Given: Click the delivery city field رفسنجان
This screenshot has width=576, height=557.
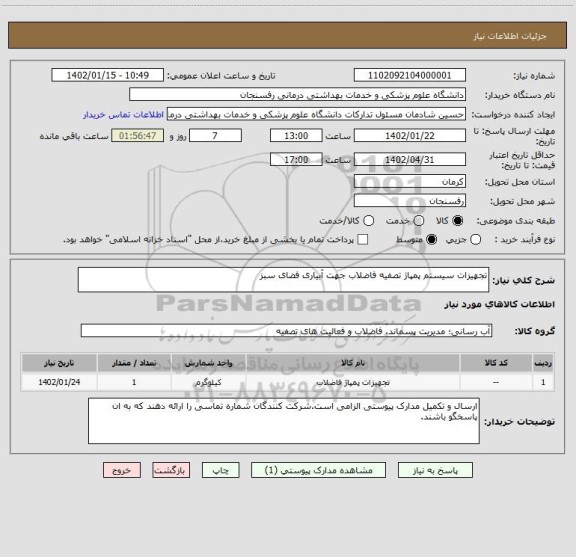Looking at the screenshot, I should tap(410, 201).
